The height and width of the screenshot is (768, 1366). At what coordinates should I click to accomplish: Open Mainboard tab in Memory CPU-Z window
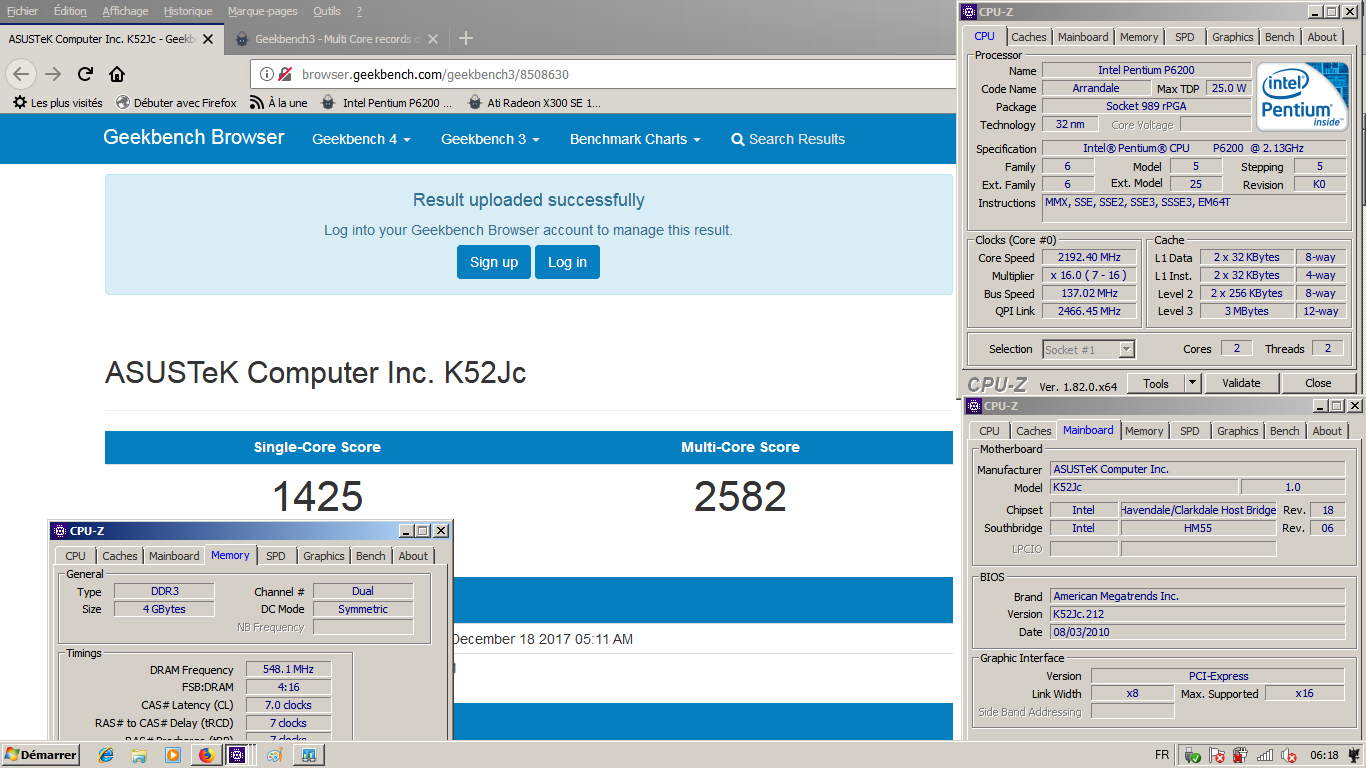coord(174,556)
